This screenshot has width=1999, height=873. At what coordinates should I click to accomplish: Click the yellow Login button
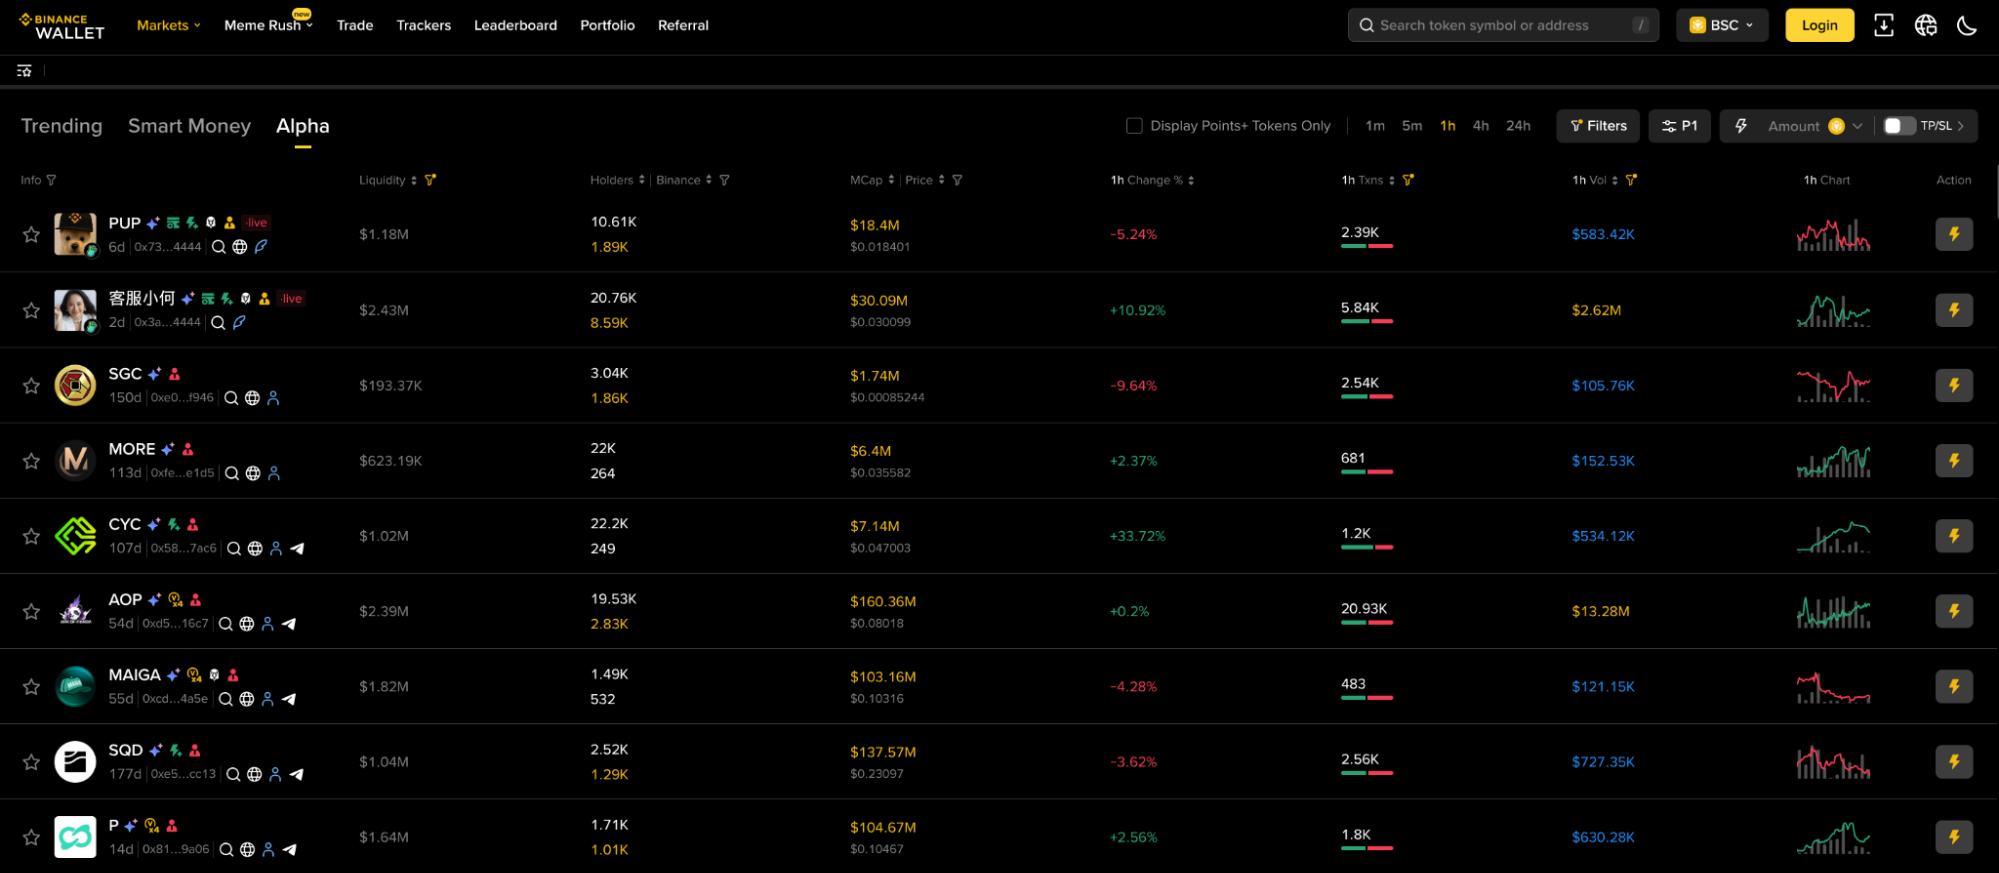pos(1819,25)
